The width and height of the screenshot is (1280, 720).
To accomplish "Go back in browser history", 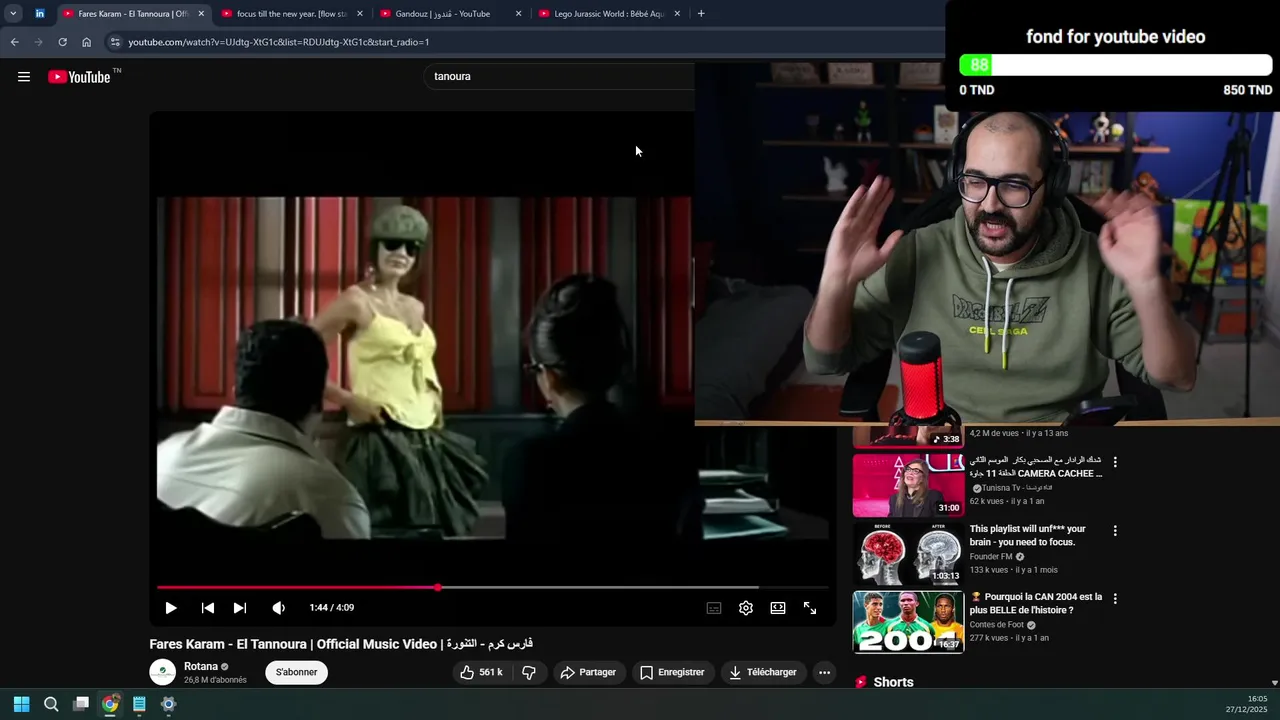I will [14, 42].
